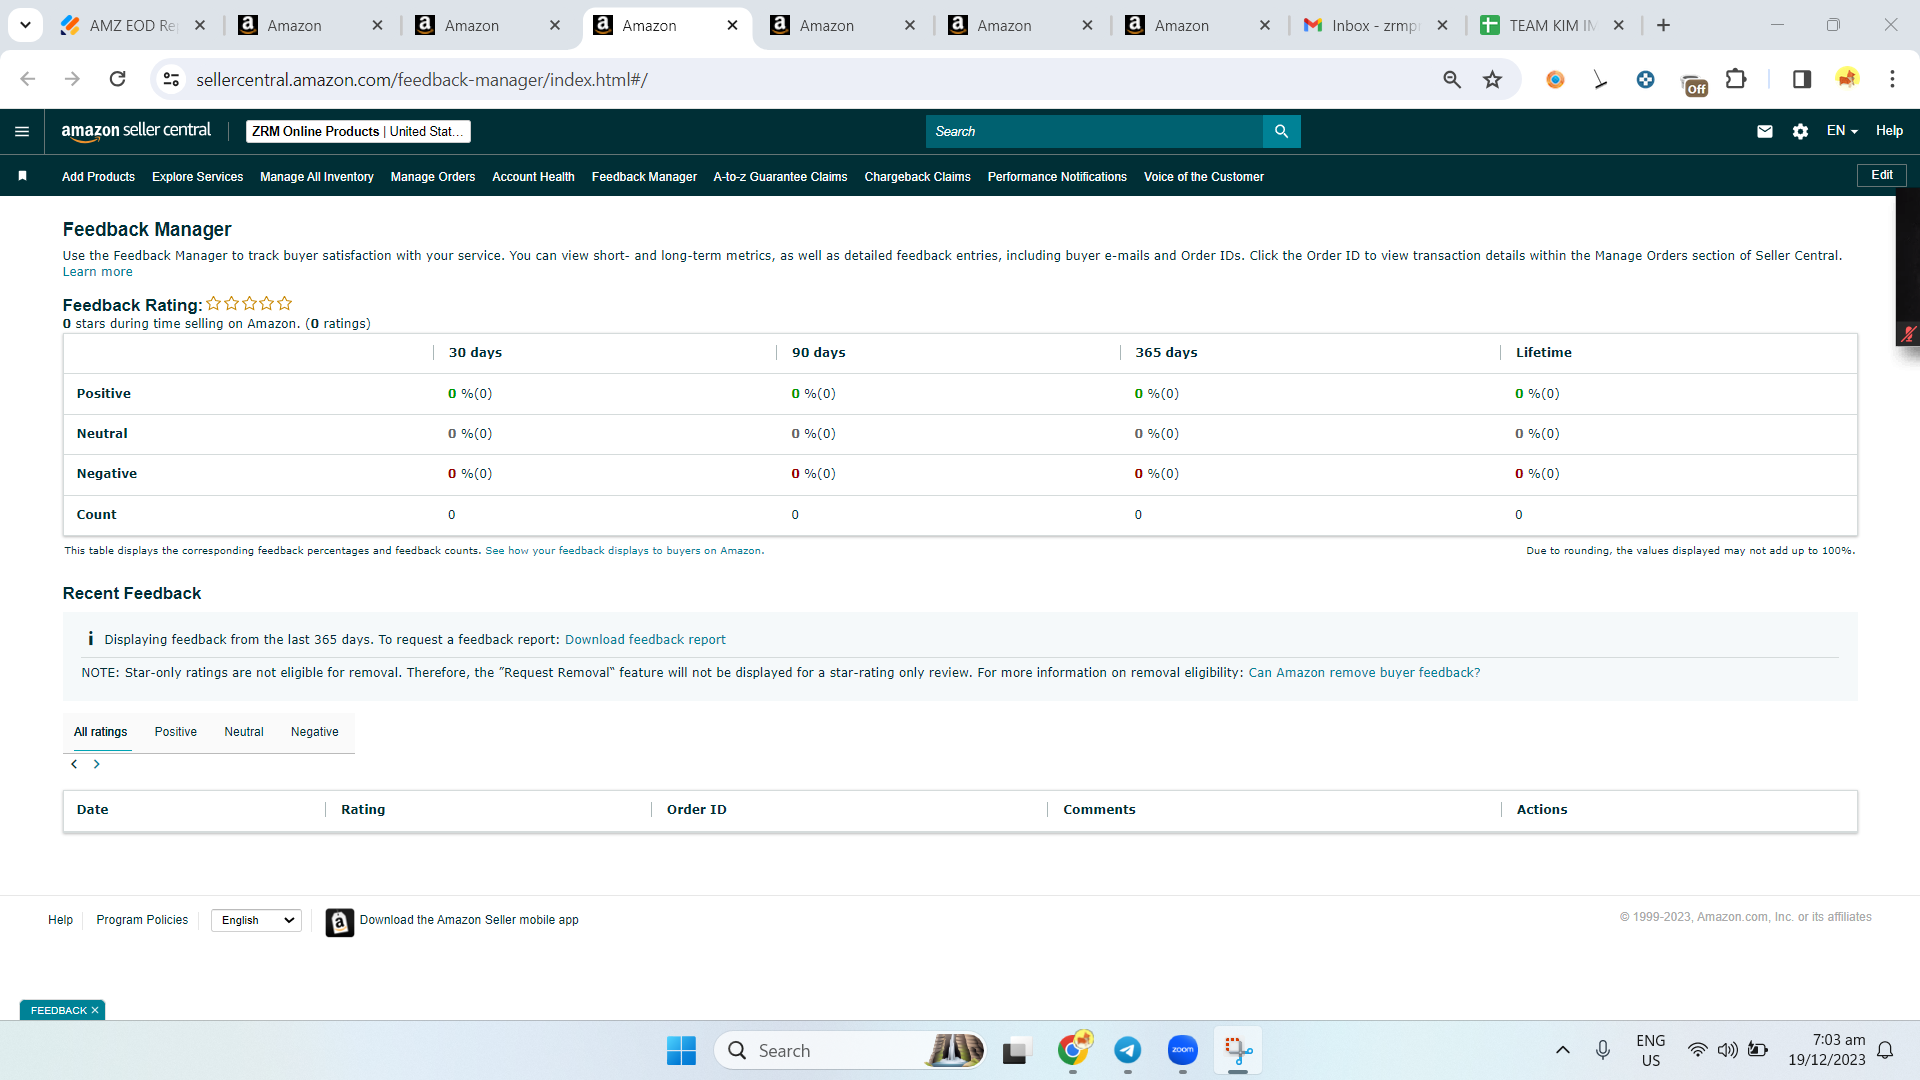
Task: Open Add Products in nav bar
Action: [98, 177]
